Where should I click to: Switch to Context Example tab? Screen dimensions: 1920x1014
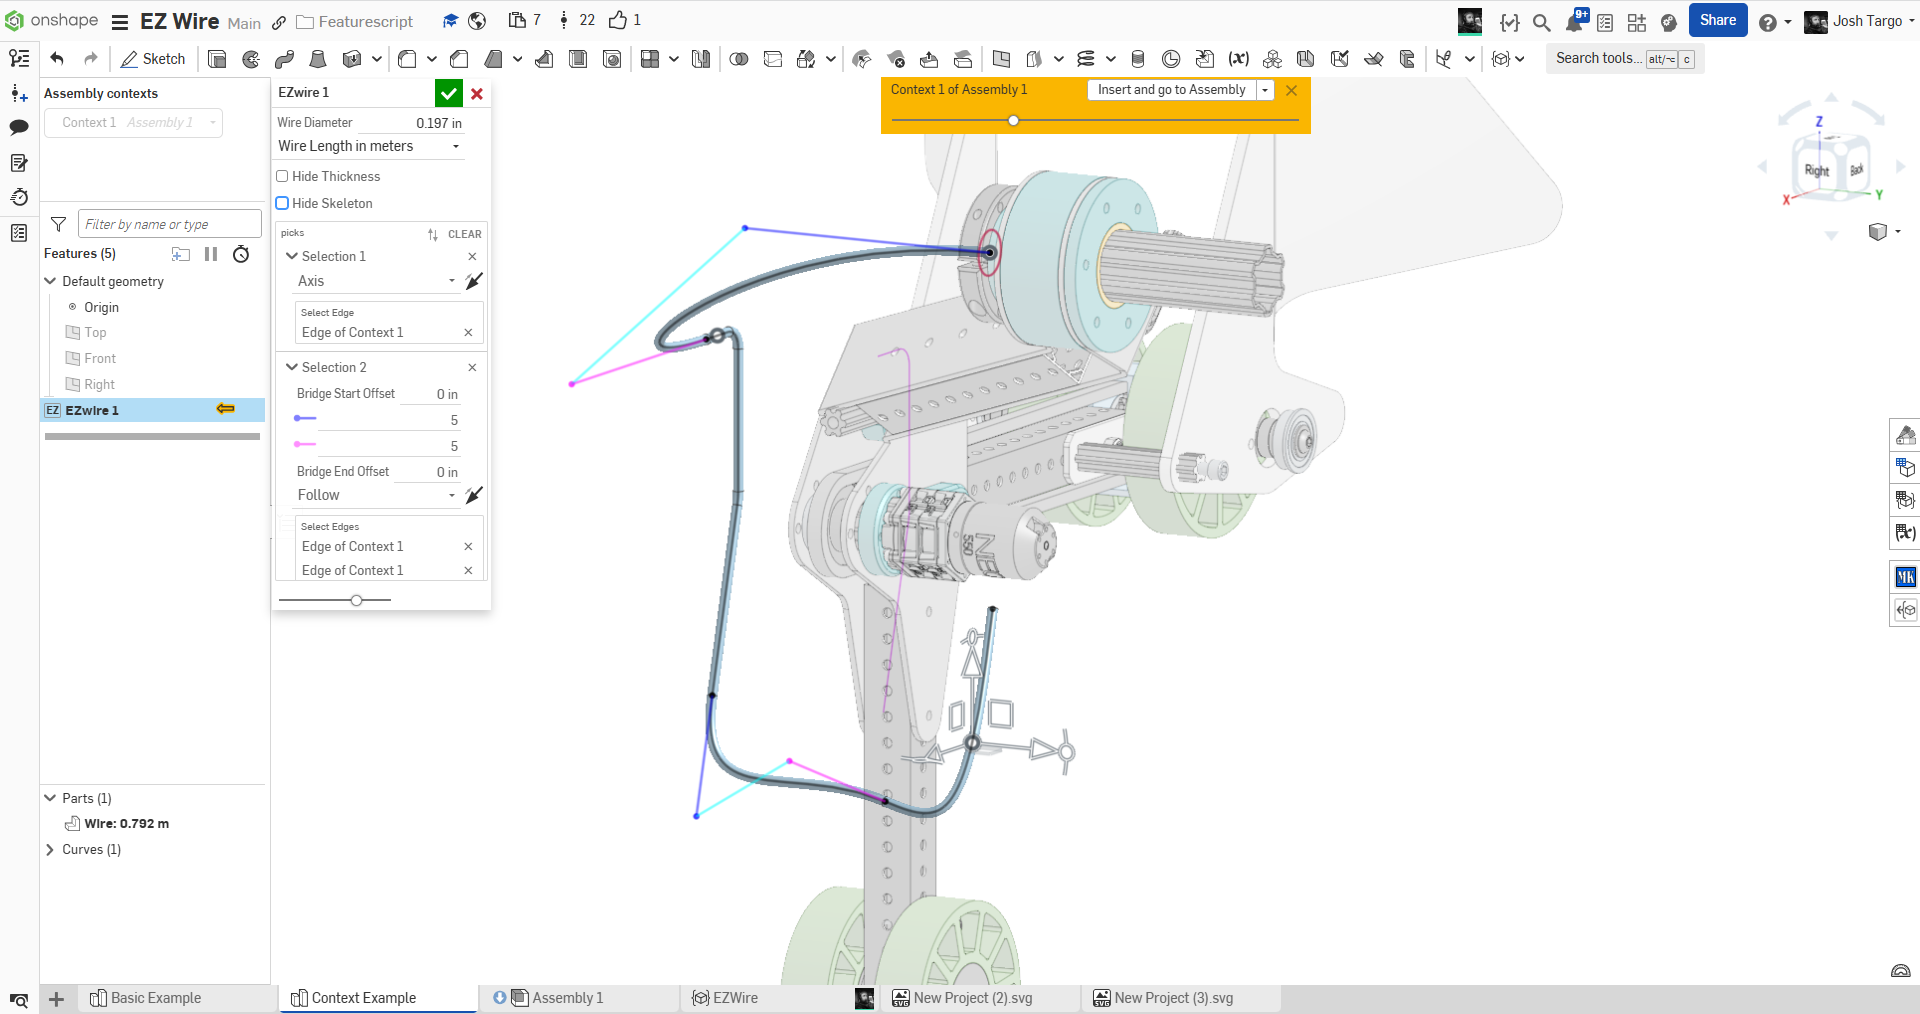click(x=378, y=998)
